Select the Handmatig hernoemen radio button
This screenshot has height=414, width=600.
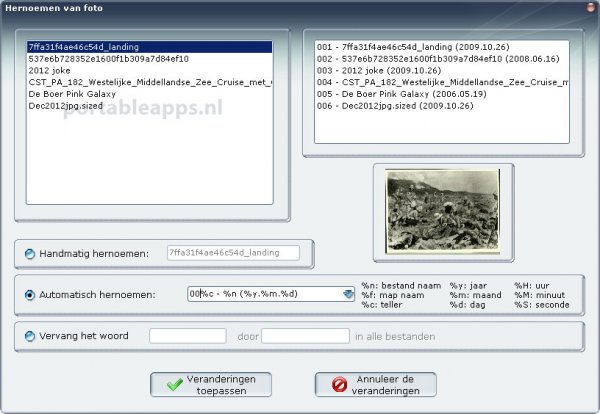pyautogui.click(x=29, y=253)
